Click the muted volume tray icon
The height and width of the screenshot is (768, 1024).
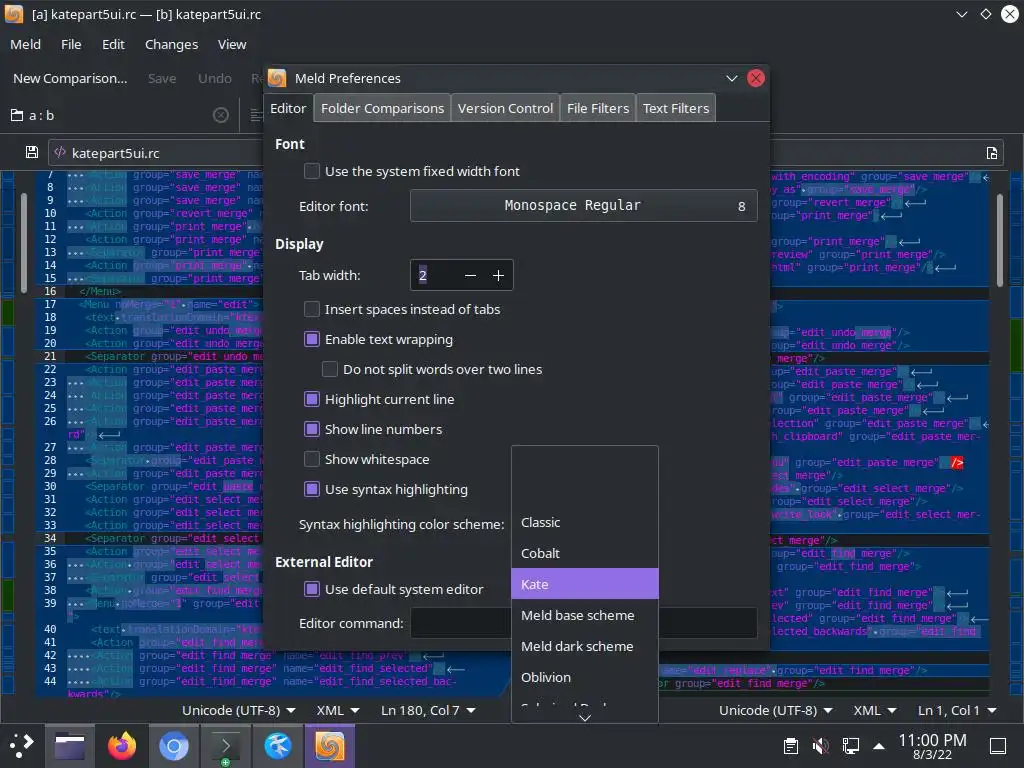point(820,746)
